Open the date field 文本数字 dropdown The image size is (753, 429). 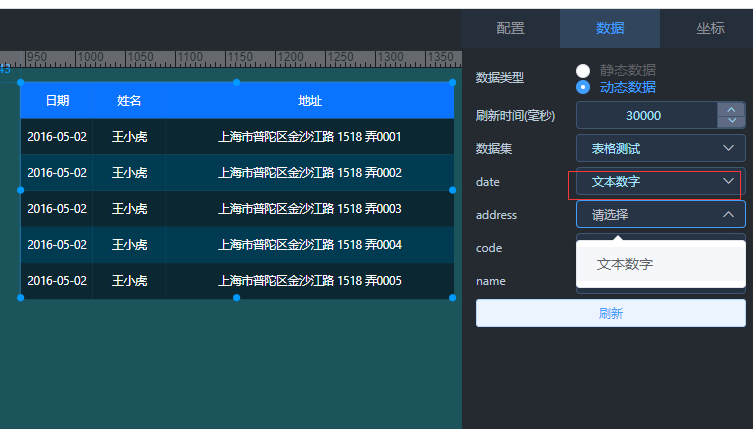pos(660,181)
